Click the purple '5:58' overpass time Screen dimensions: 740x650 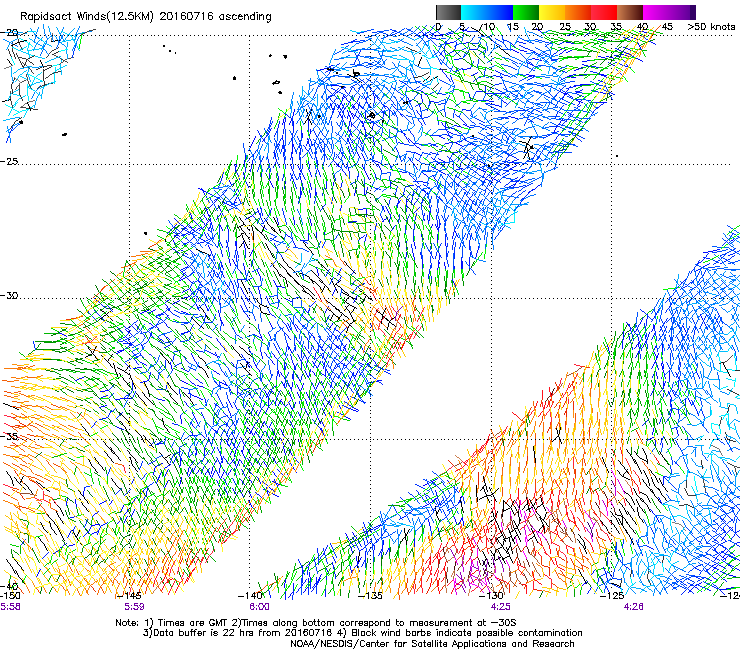[x=10, y=607]
